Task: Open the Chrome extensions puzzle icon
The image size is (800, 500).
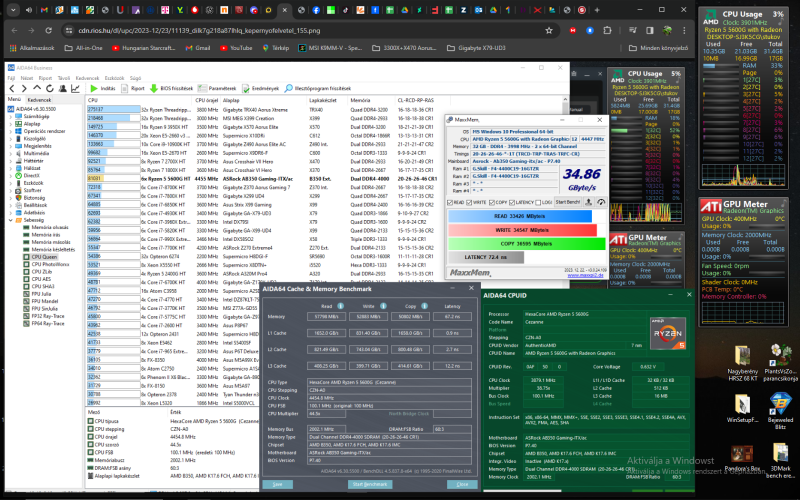Action: tap(607, 31)
